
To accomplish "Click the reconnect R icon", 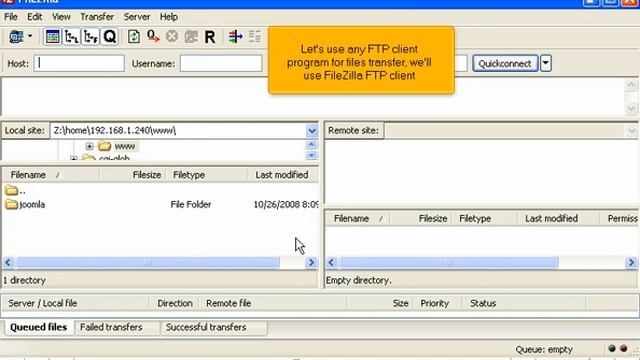I will [210, 37].
